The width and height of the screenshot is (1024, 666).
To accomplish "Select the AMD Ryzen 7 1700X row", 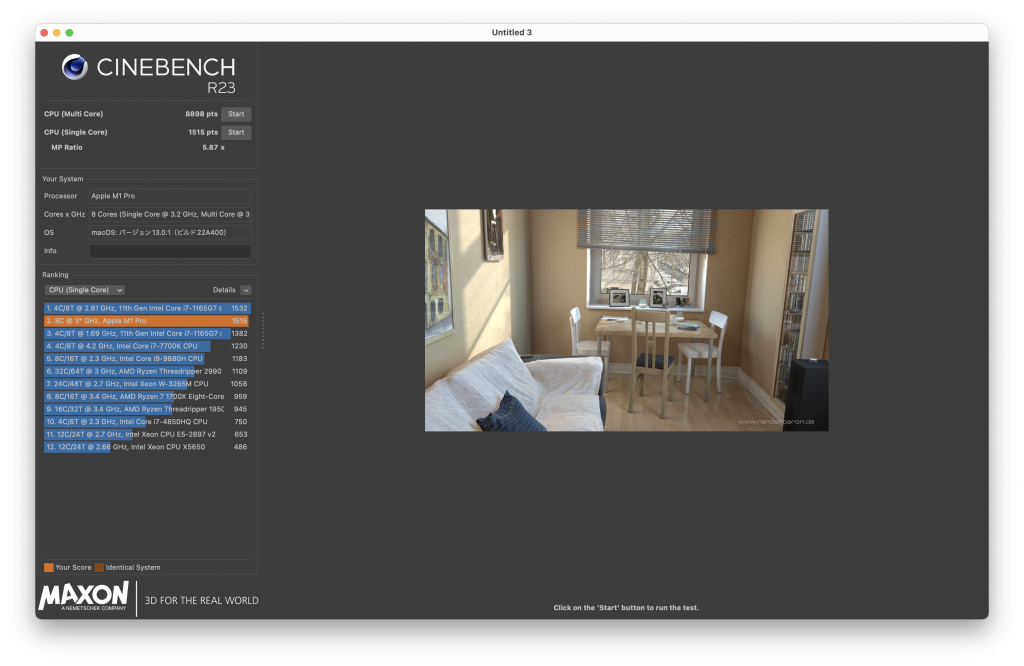I will coord(147,396).
